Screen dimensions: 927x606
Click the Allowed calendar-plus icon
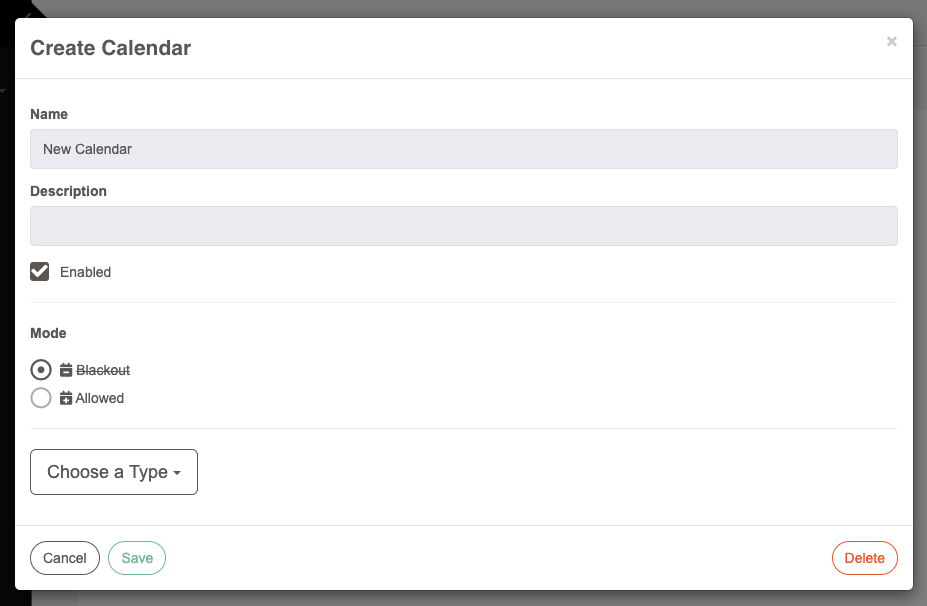66,398
